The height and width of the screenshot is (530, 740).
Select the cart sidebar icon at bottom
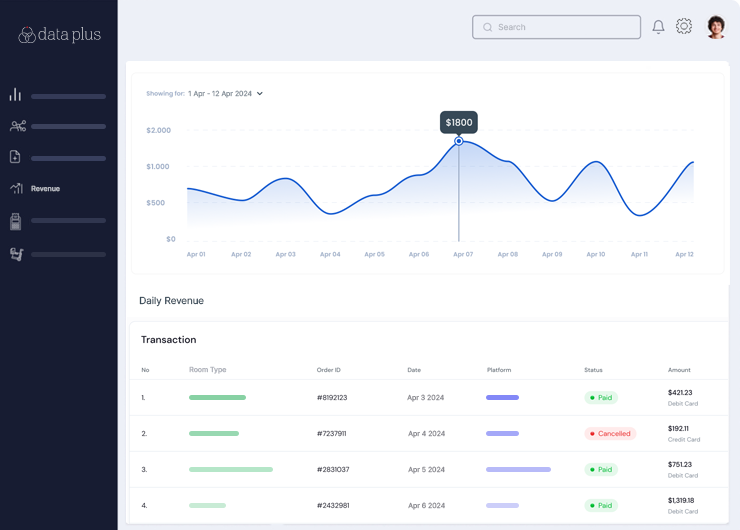pyautogui.click(x=17, y=254)
